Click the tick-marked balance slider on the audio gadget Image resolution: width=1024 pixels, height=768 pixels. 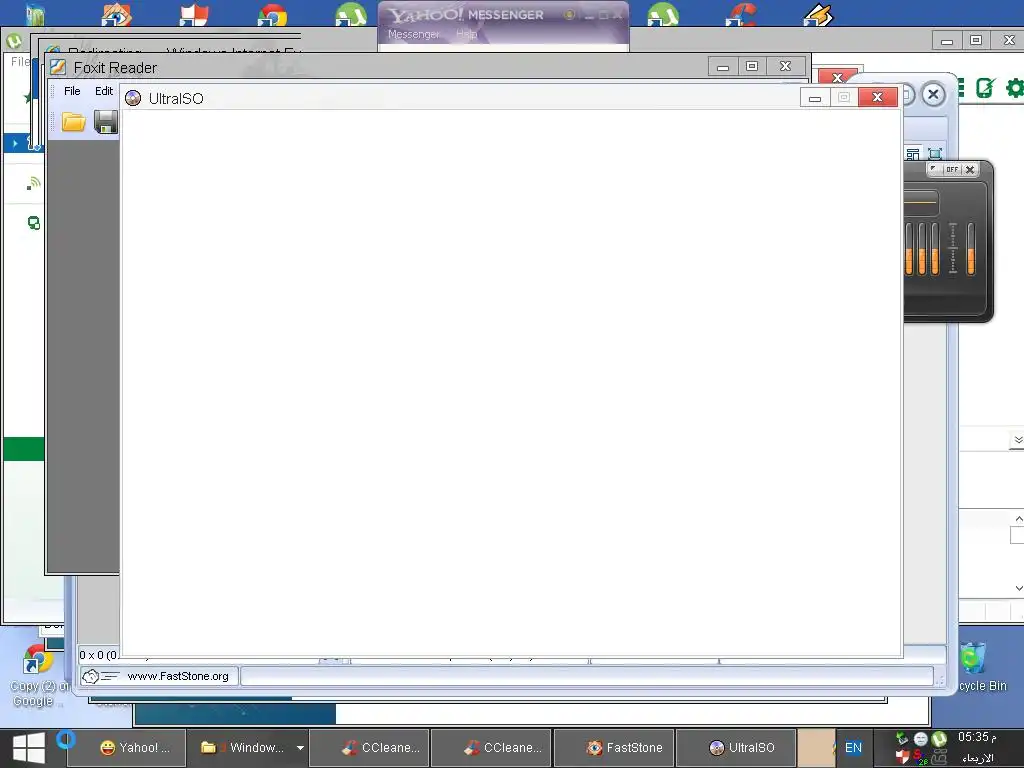click(953, 248)
